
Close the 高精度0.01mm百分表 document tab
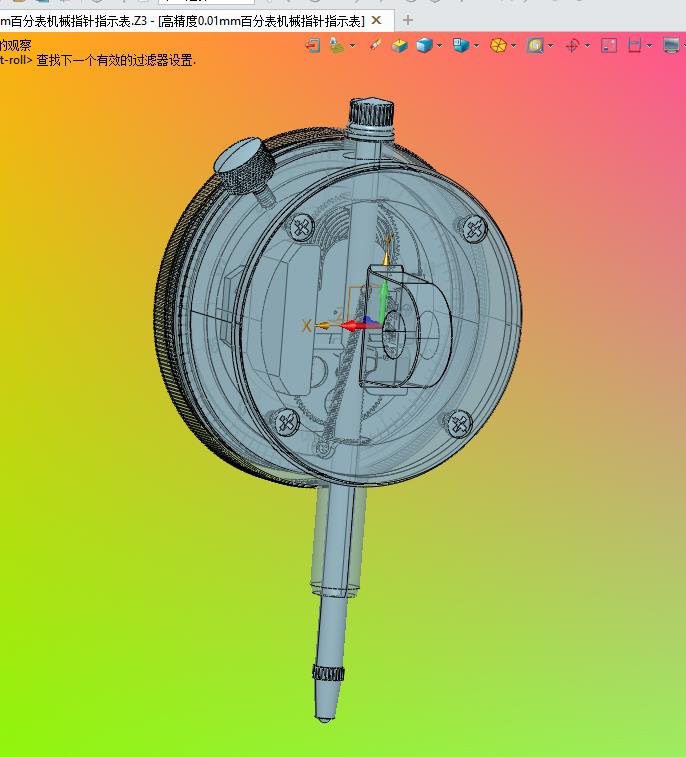pos(377,21)
